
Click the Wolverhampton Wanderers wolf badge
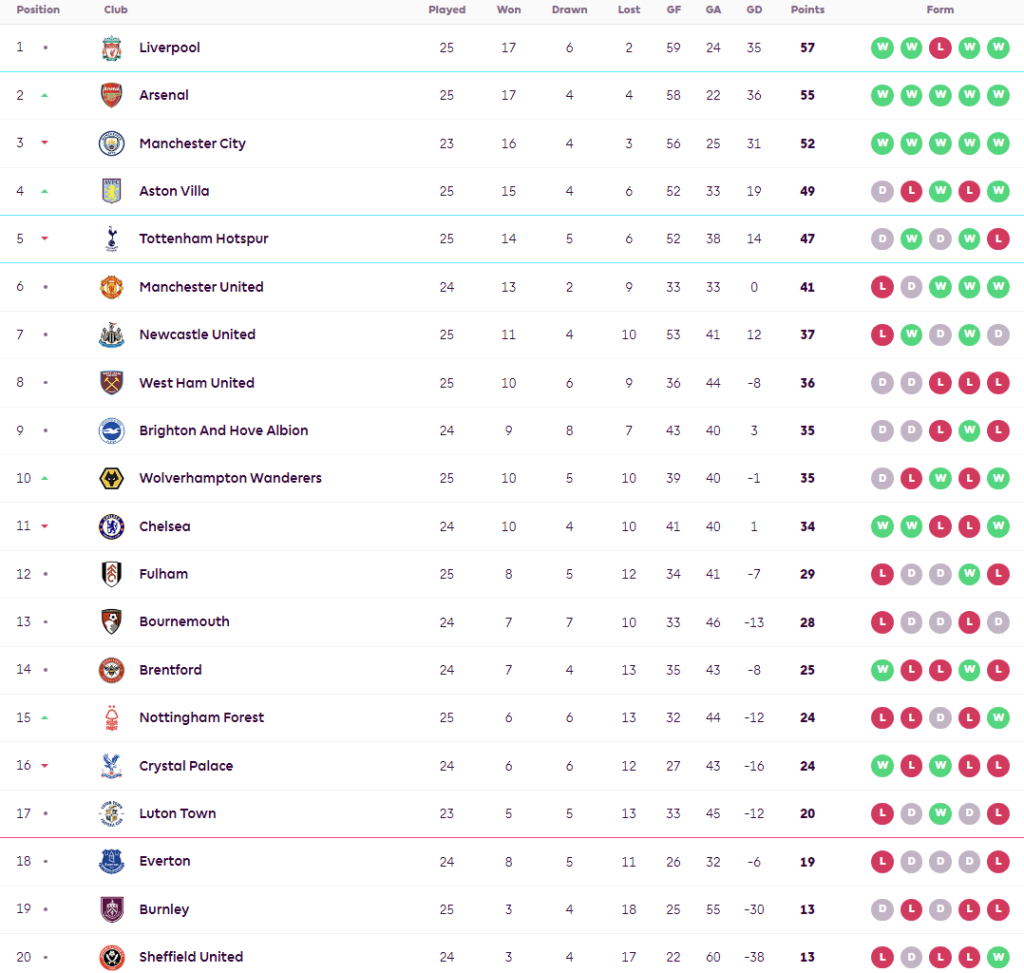point(111,478)
